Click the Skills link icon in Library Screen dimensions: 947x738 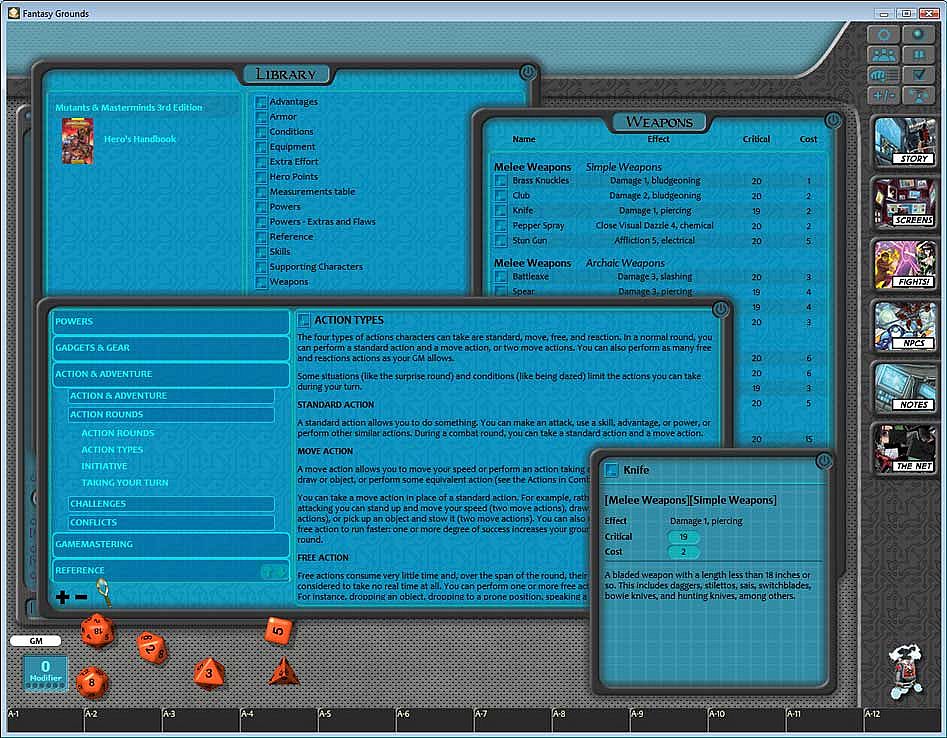(x=261, y=252)
